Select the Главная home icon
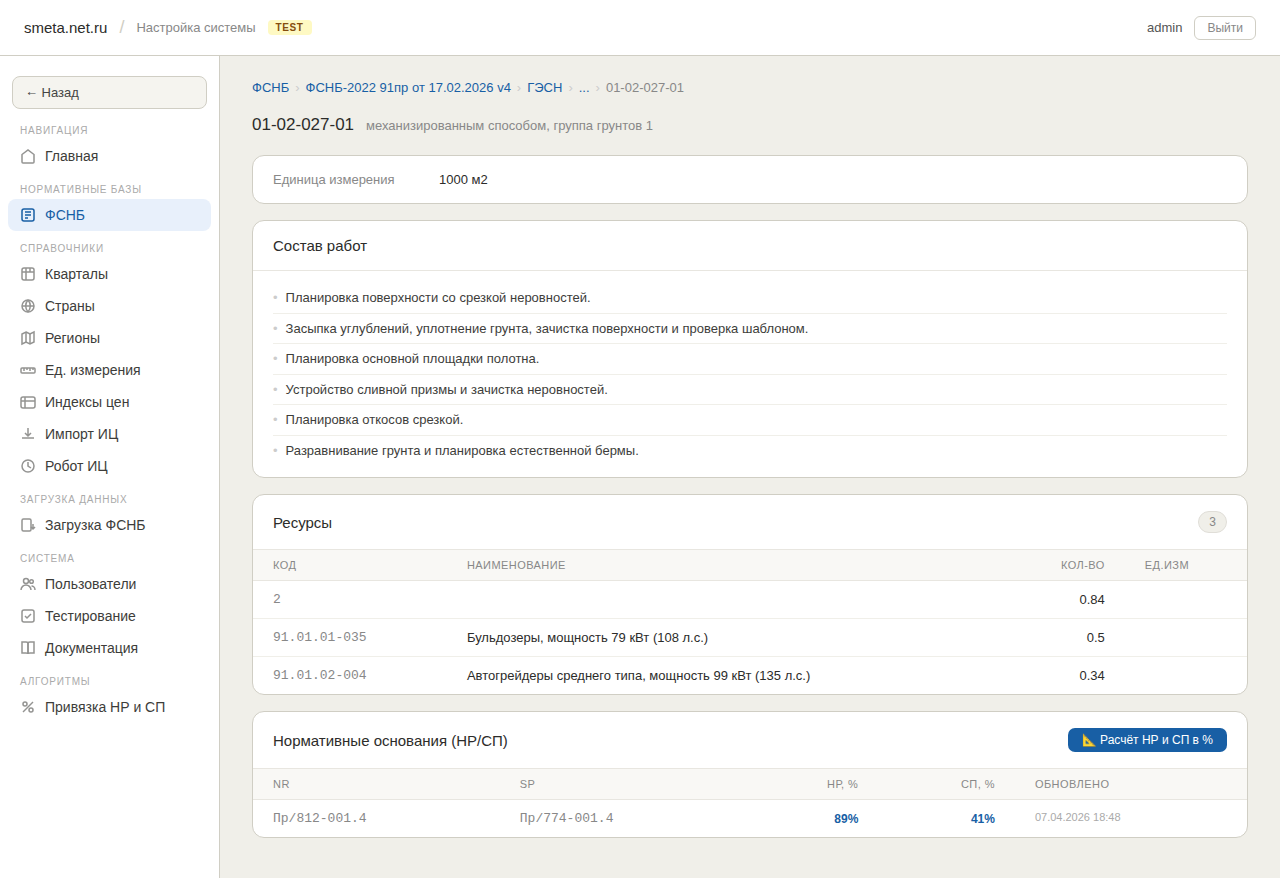The width and height of the screenshot is (1280, 878). [x=28, y=156]
